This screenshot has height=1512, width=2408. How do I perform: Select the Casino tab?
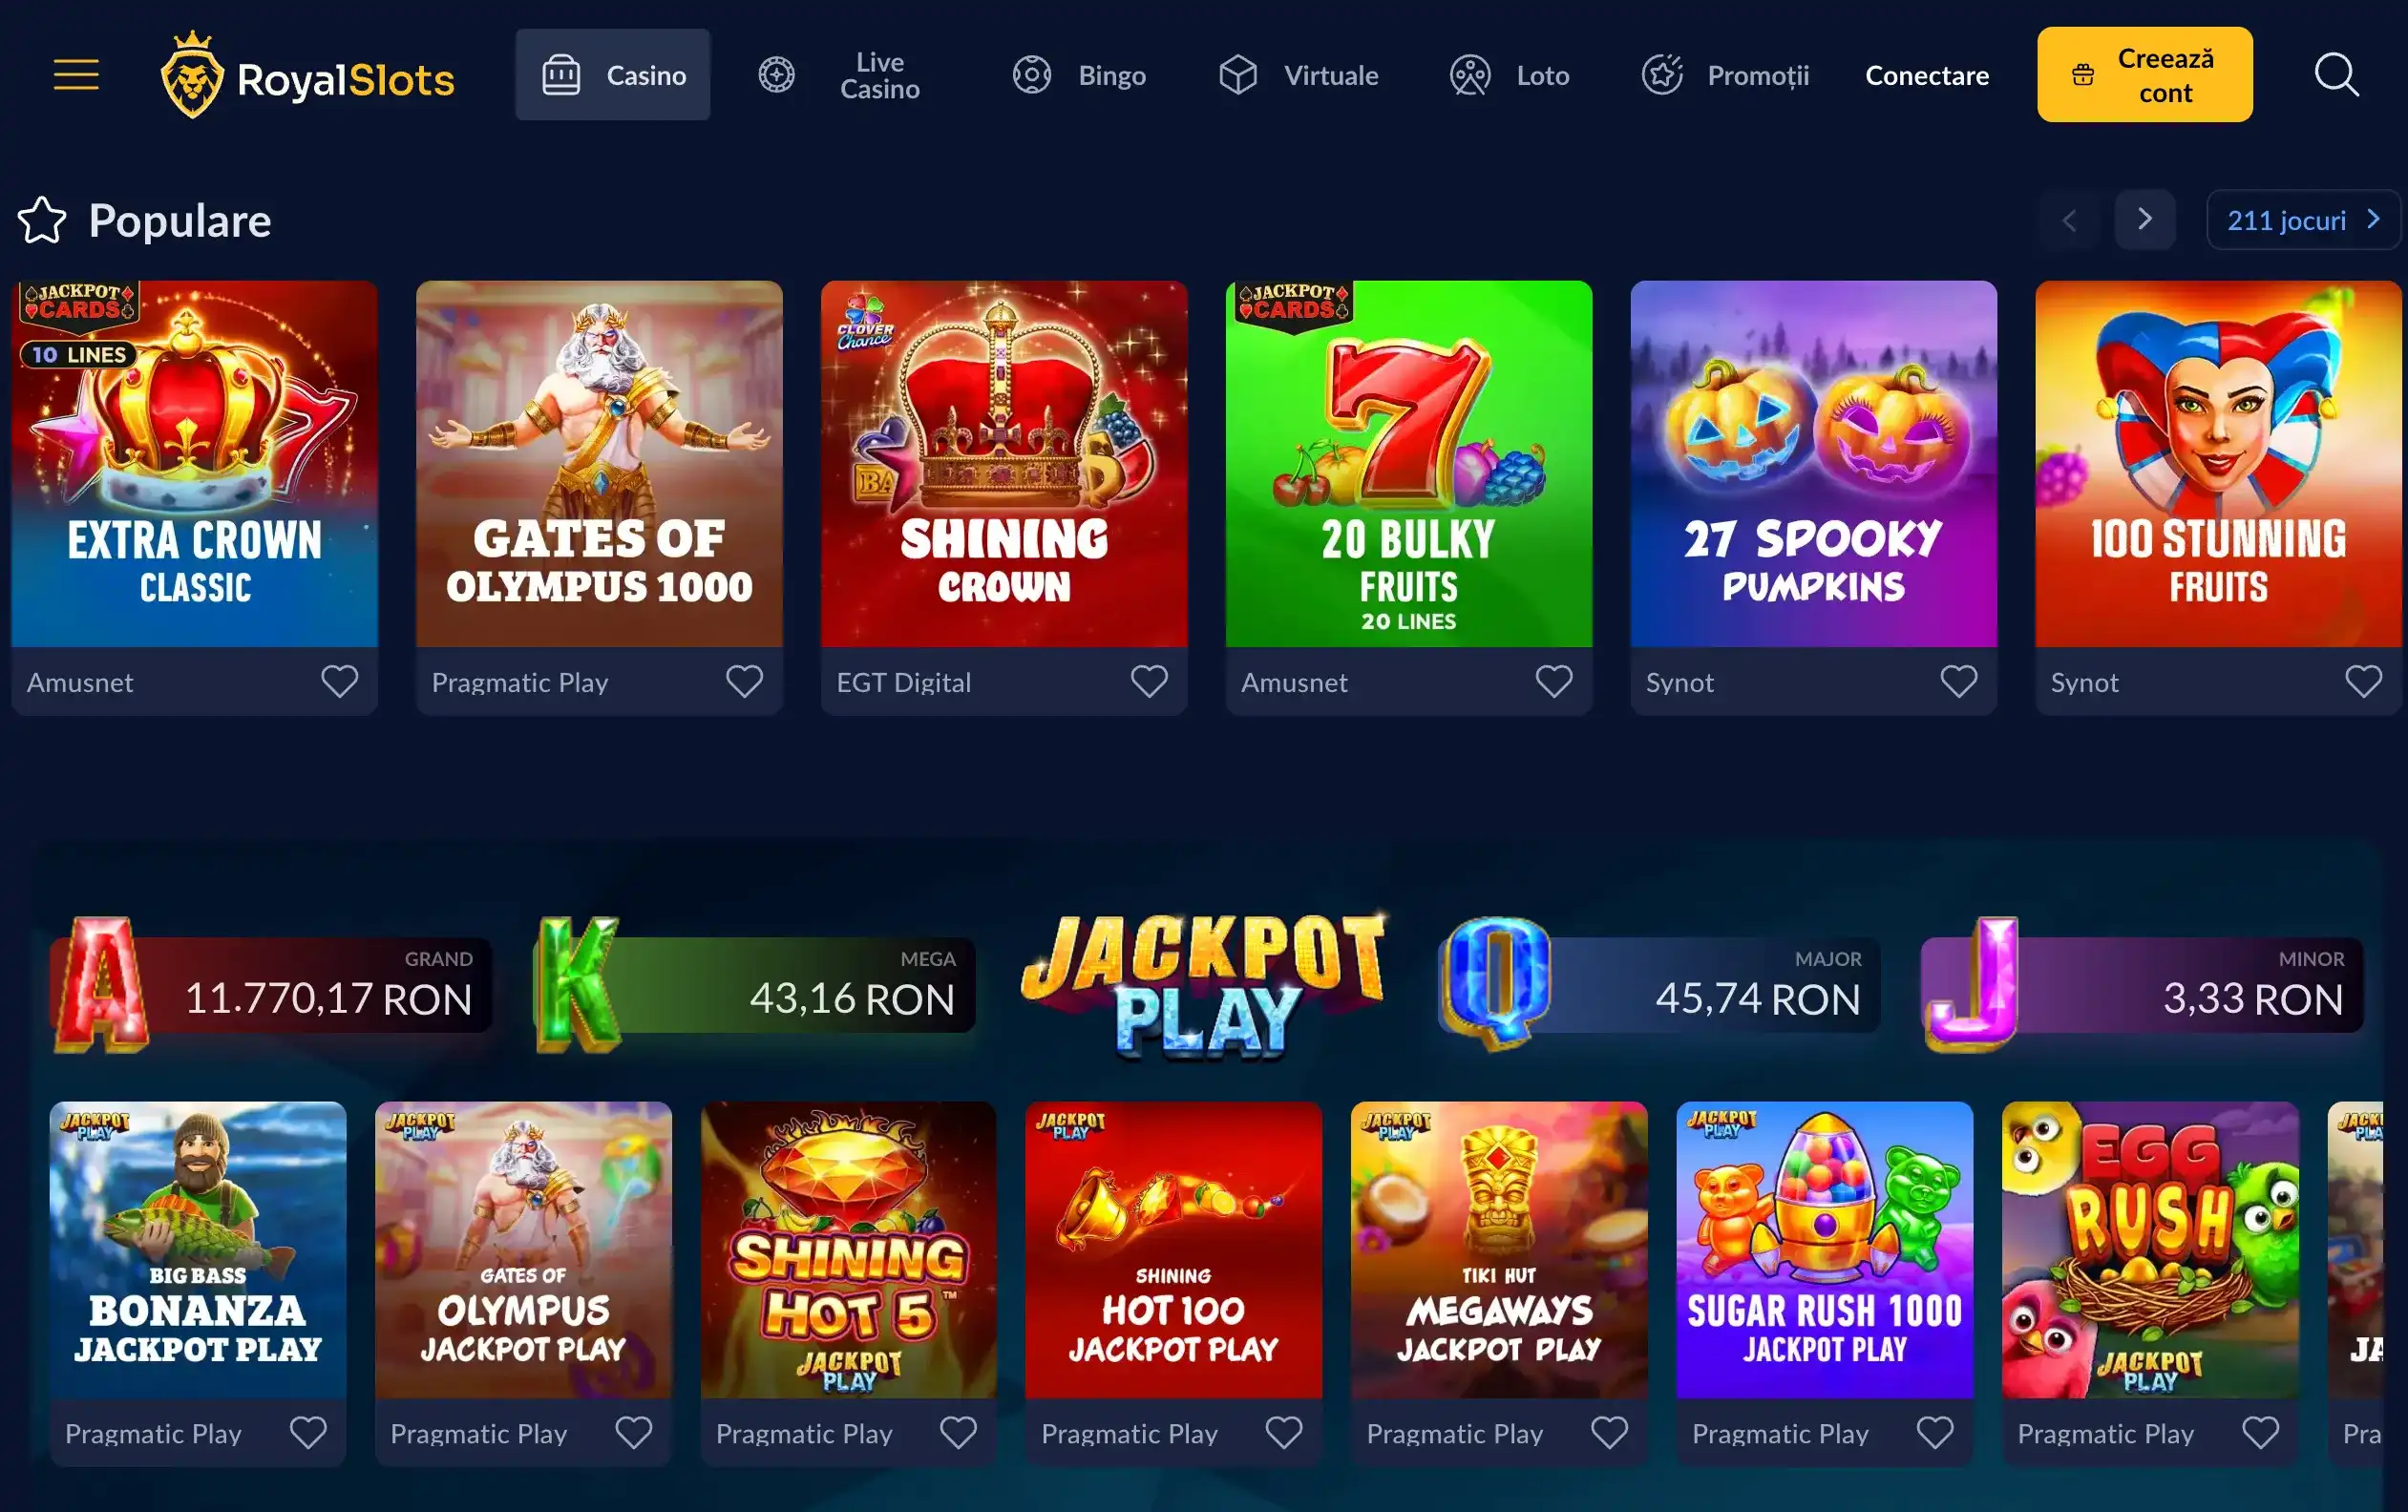click(x=613, y=75)
